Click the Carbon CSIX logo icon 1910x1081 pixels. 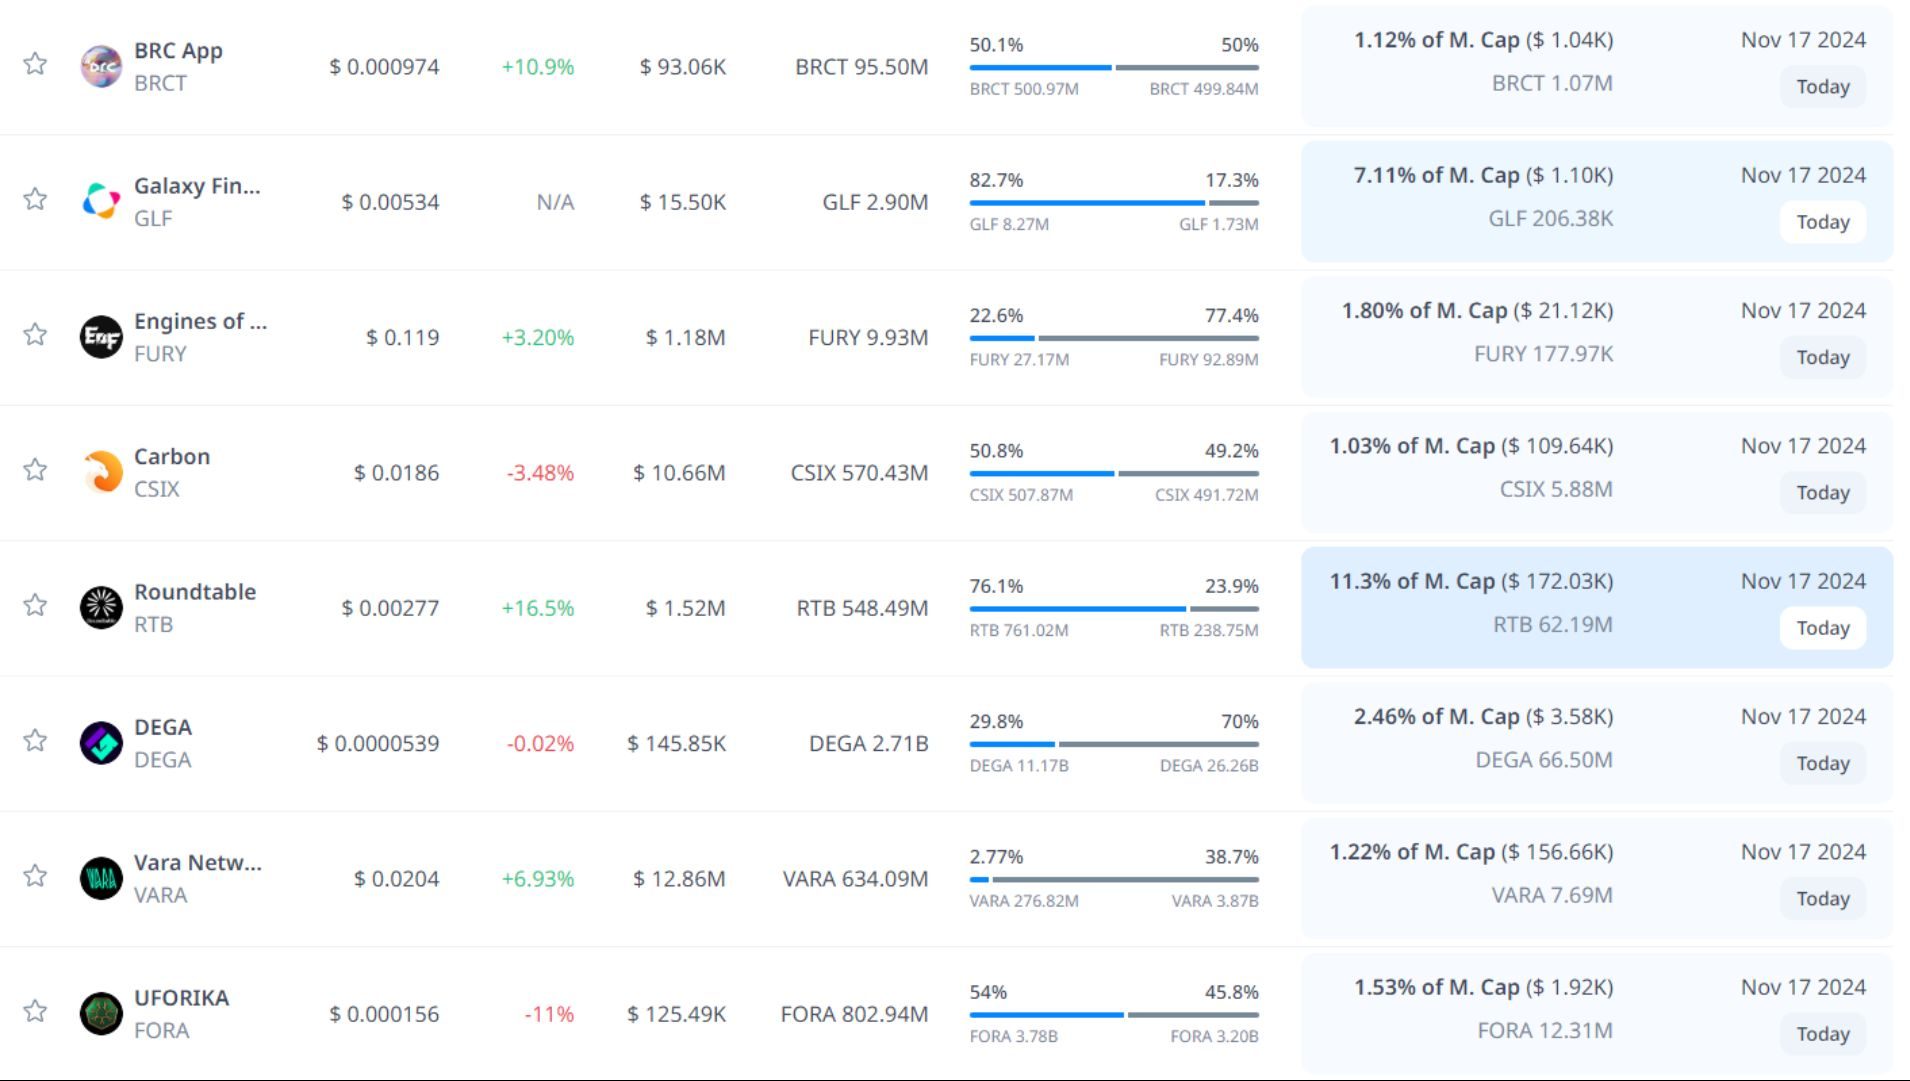pos(101,472)
